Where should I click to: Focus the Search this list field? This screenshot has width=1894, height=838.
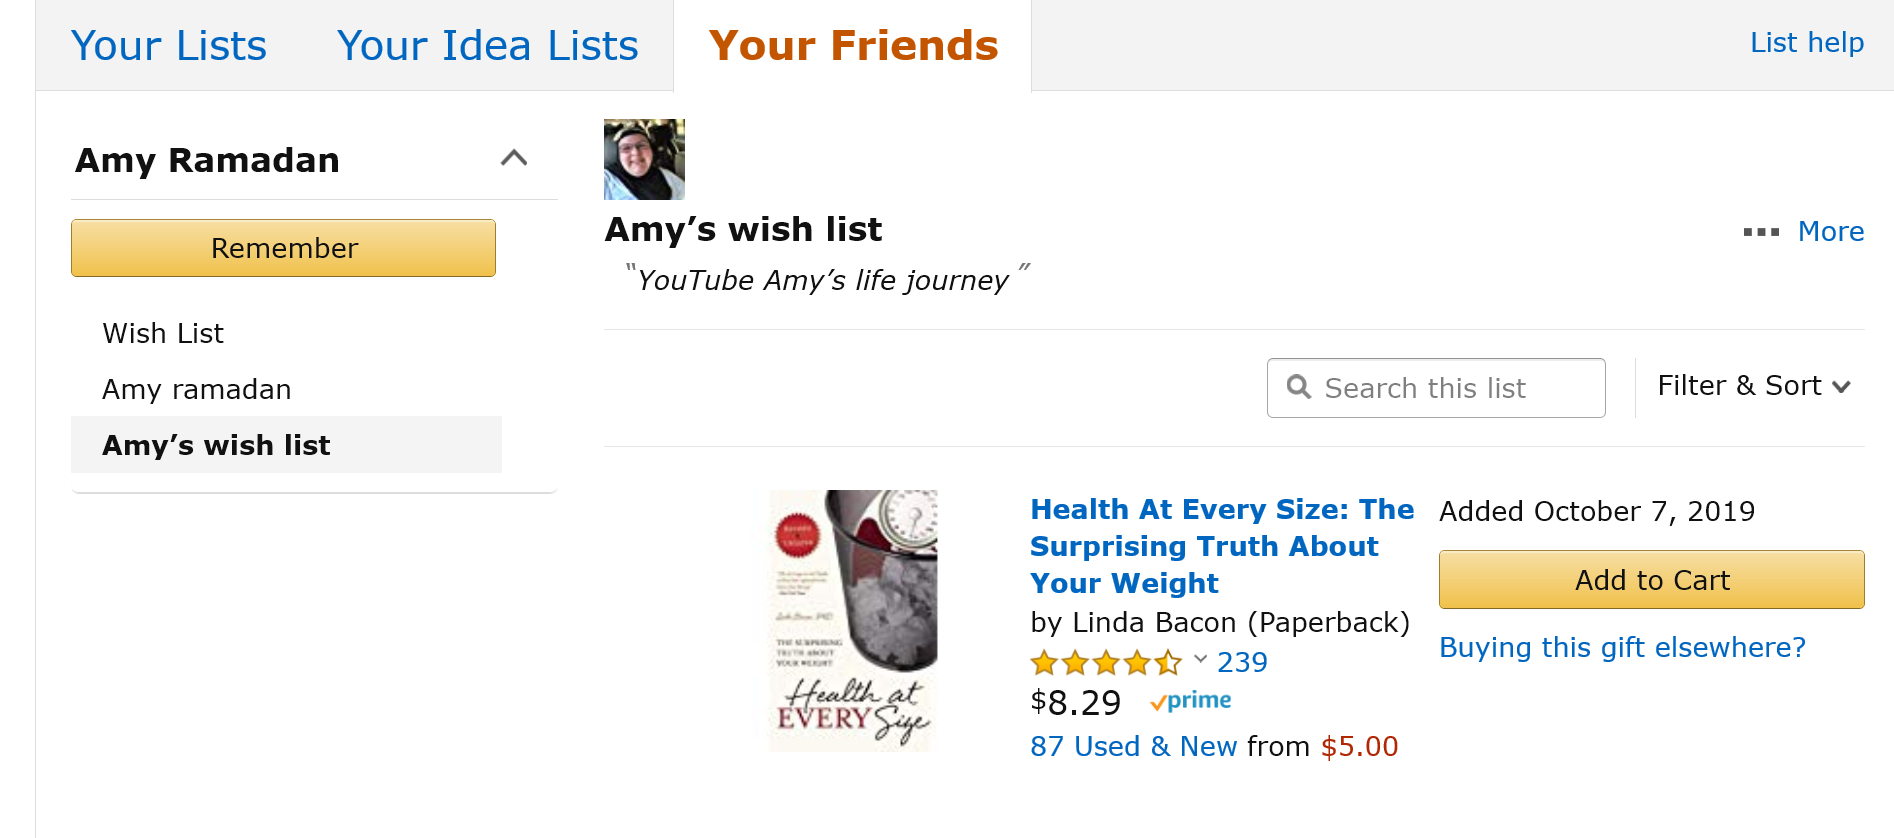1436,388
